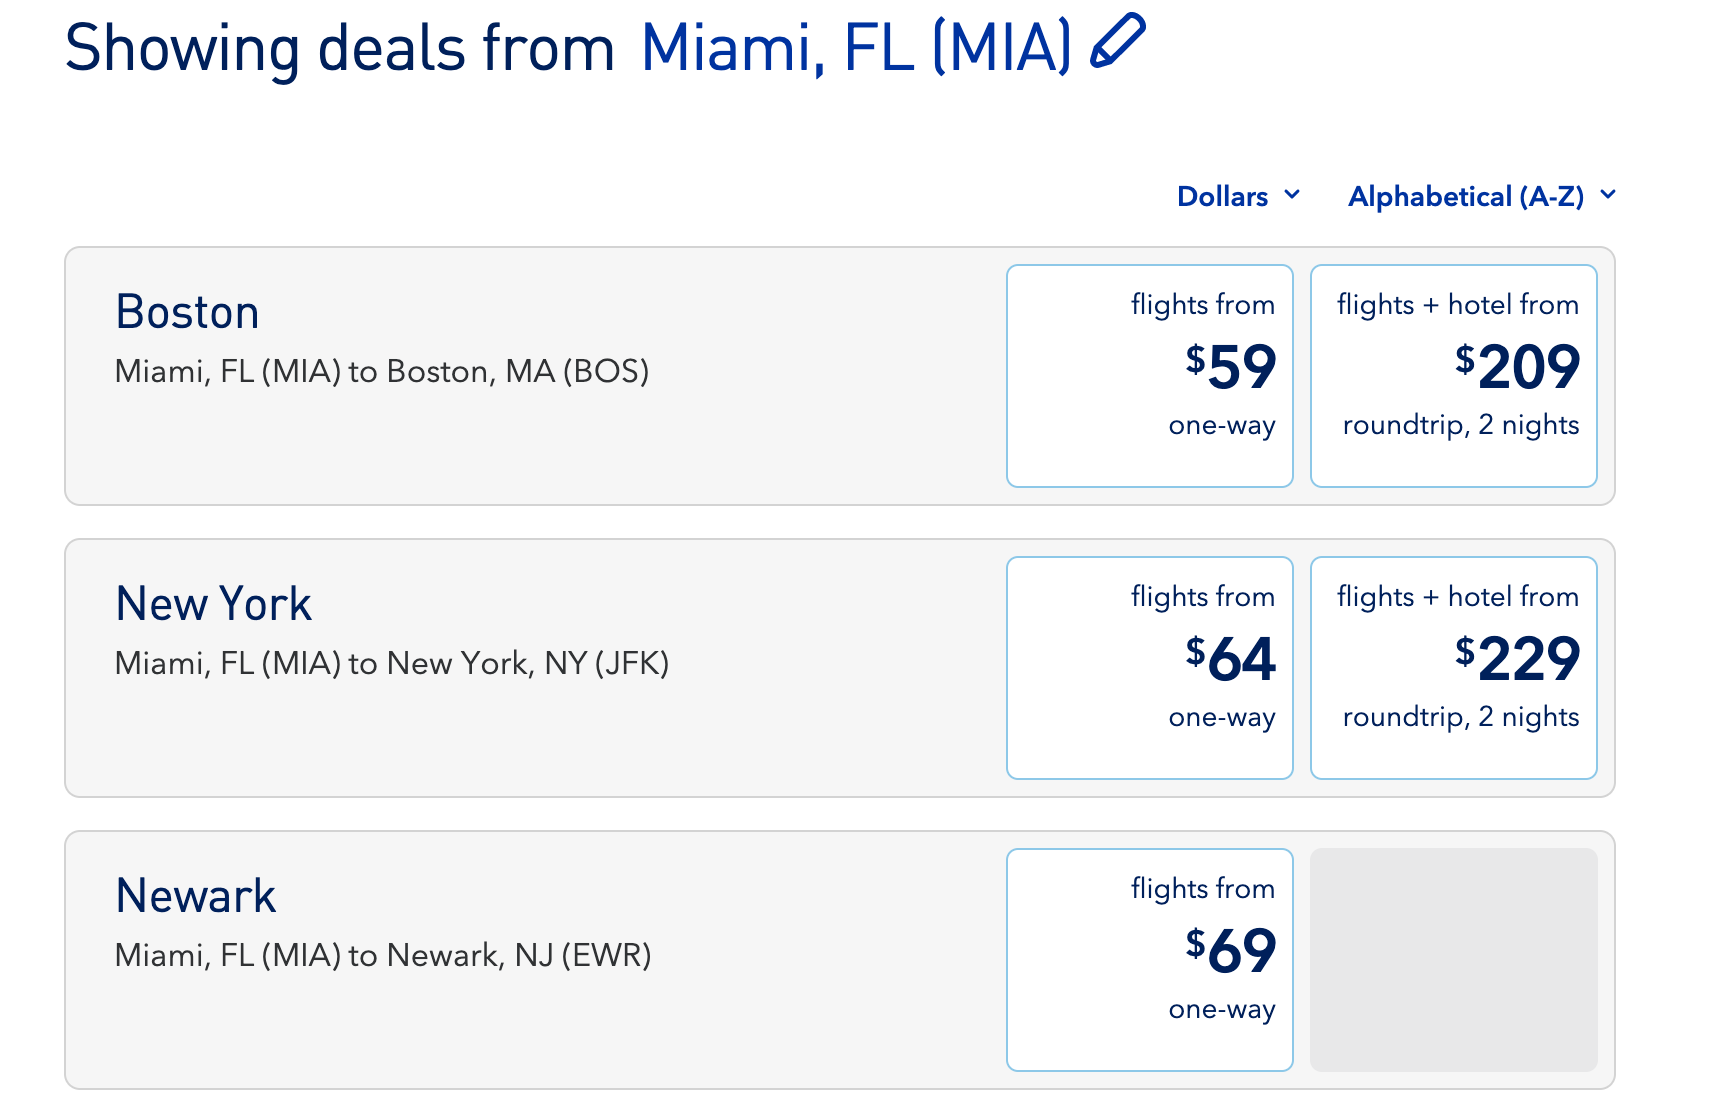Click the New York destination heading
This screenshot has width=1734, height=1112.
click(x=214, y=604)
